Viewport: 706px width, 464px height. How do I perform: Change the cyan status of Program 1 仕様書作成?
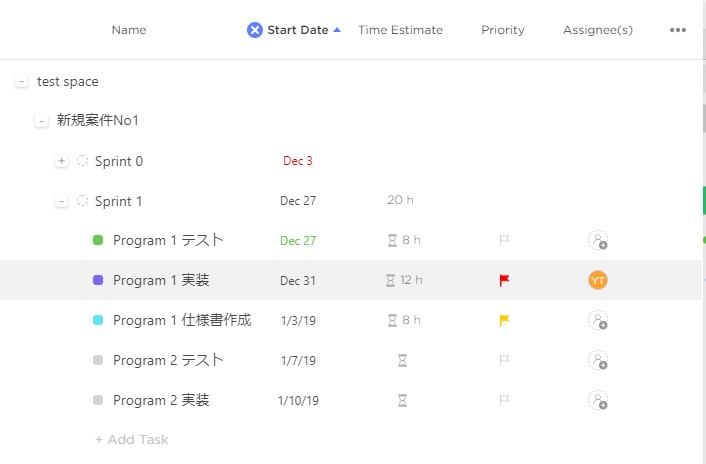[x=98, y=320]
